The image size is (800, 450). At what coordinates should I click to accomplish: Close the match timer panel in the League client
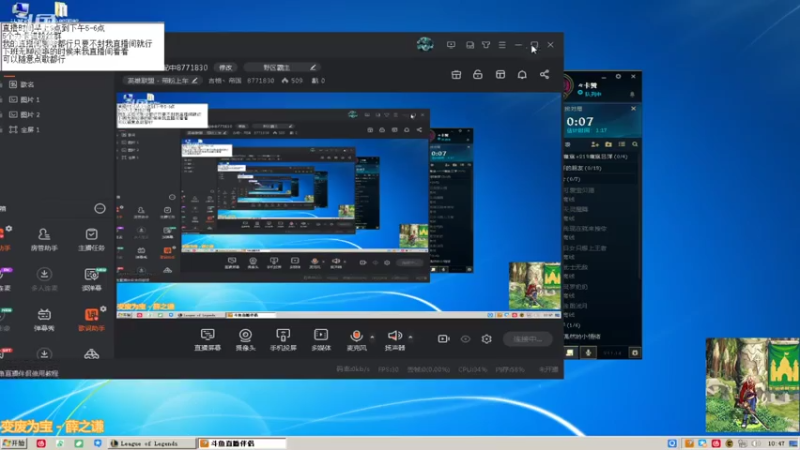(x=633, y=109)
